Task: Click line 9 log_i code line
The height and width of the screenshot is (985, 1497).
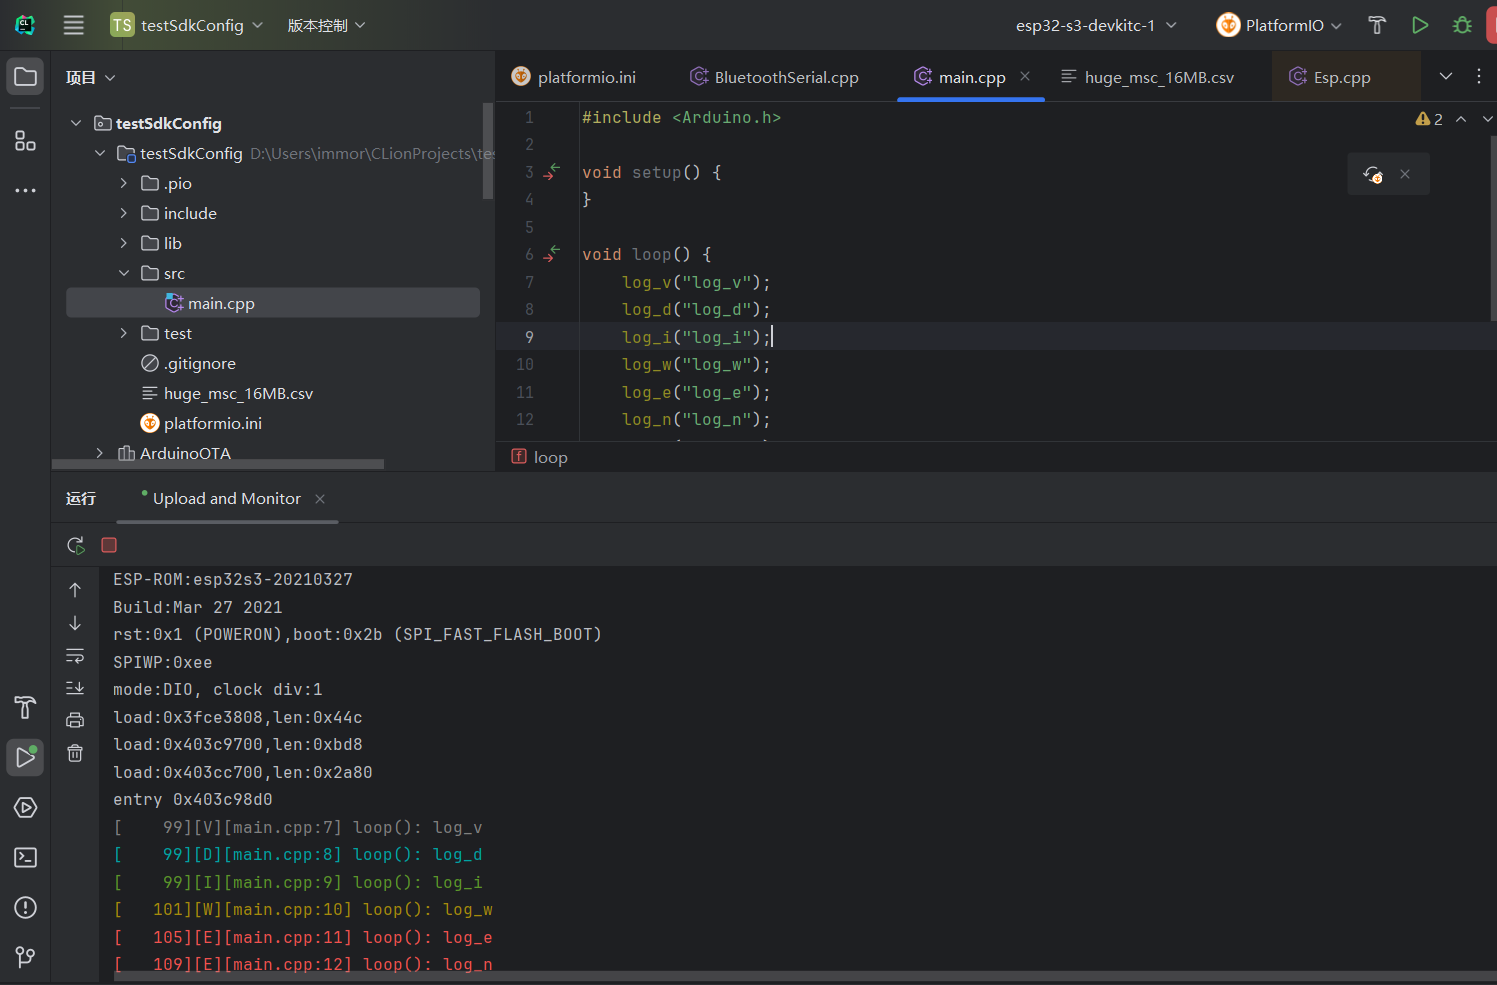Action: [x=696, y=337]
